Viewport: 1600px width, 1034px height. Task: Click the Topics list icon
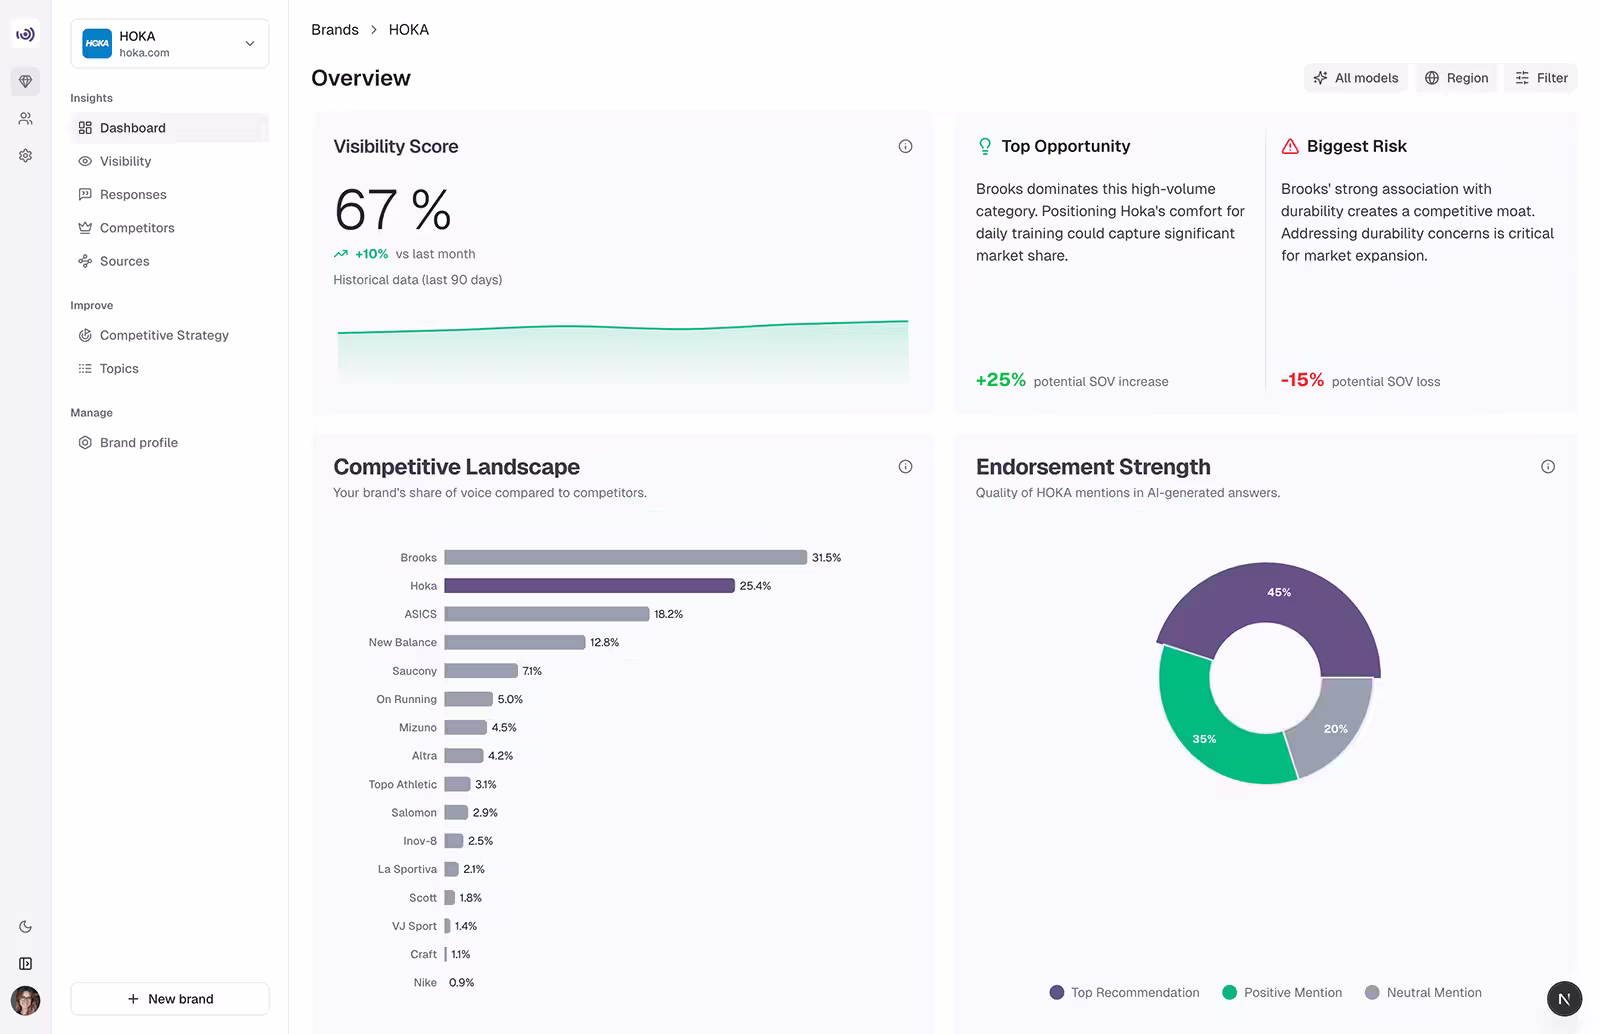tap(85, 369)
